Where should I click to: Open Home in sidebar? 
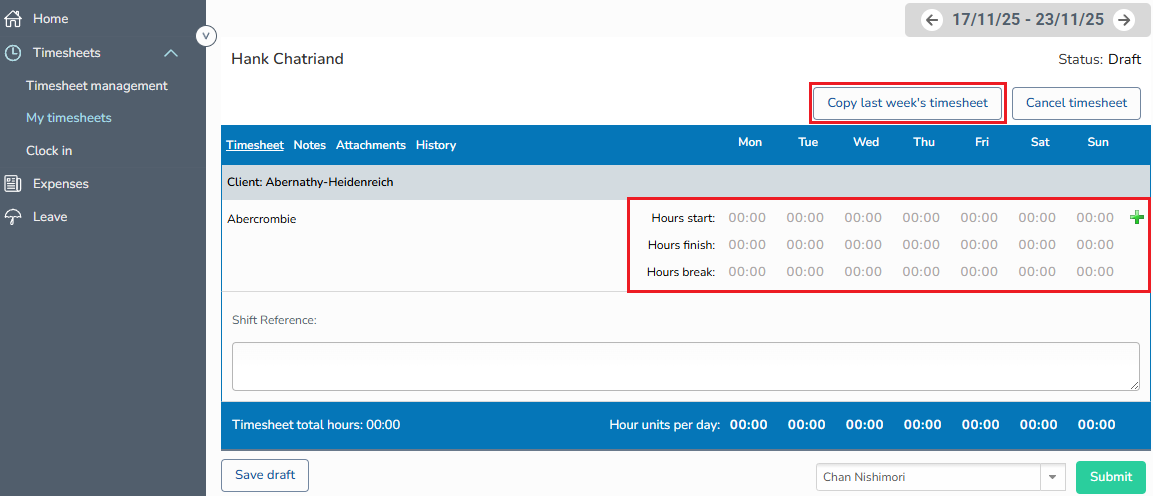pyautogui.click(x=51, y=18)
